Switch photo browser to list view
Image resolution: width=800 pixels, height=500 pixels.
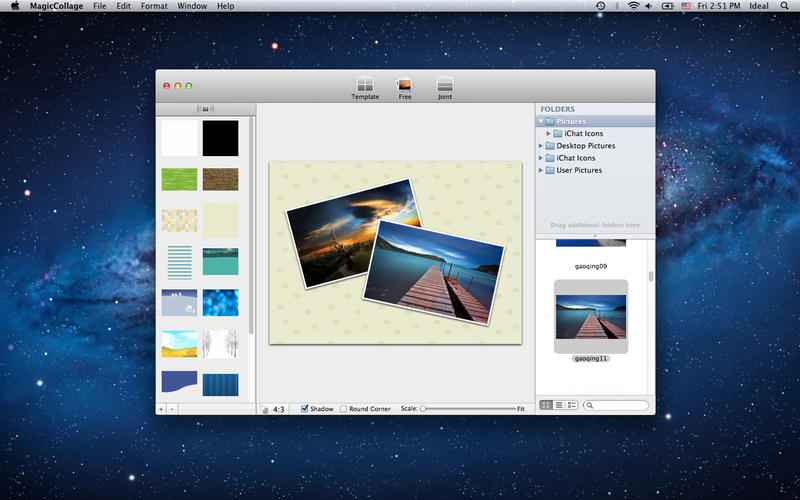[559, 405]
